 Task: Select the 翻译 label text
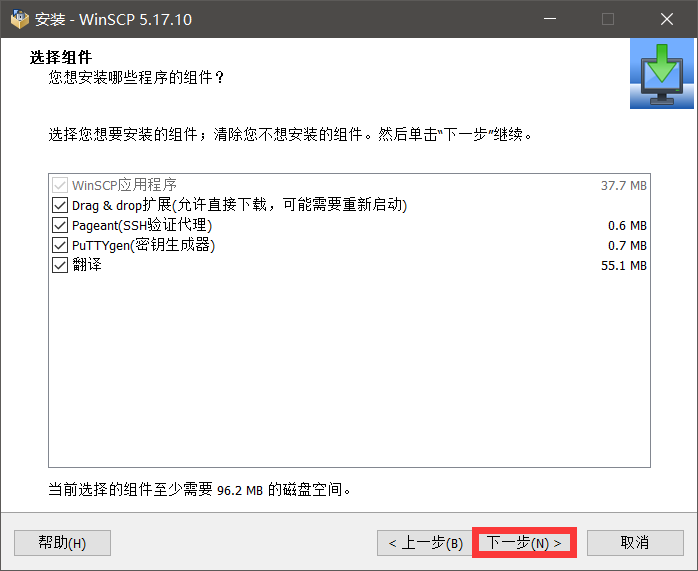point(87,265)
